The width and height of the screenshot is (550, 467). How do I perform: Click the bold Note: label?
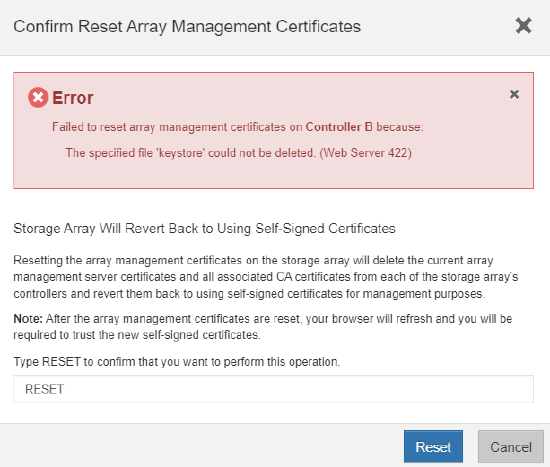point(28,319)
